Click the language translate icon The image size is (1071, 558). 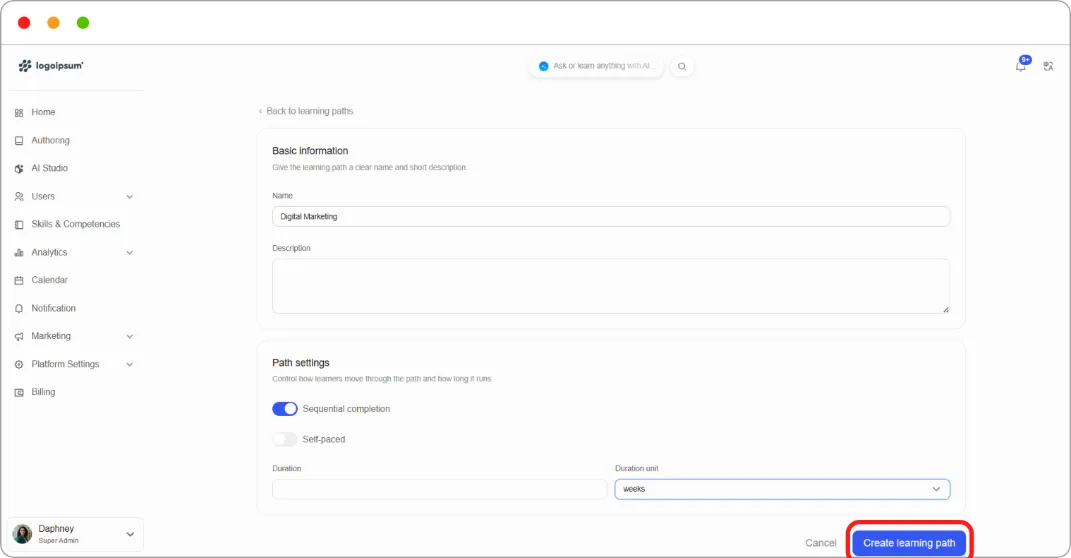1048,66
